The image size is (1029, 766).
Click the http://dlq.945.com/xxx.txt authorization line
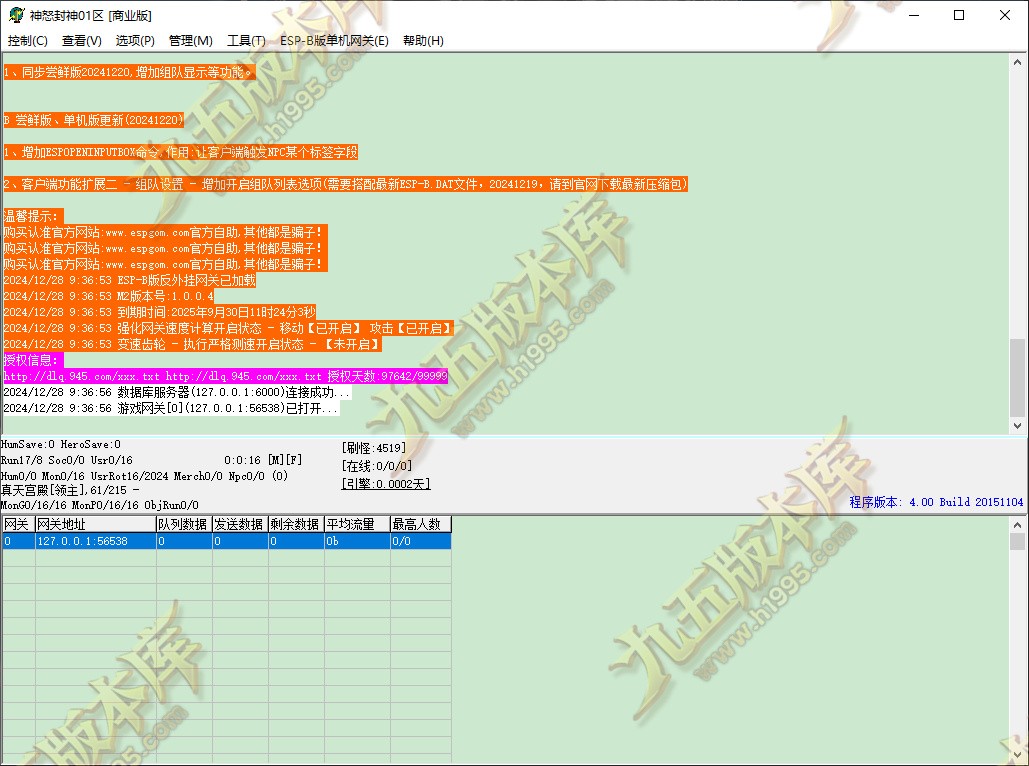tap(225, 376)
